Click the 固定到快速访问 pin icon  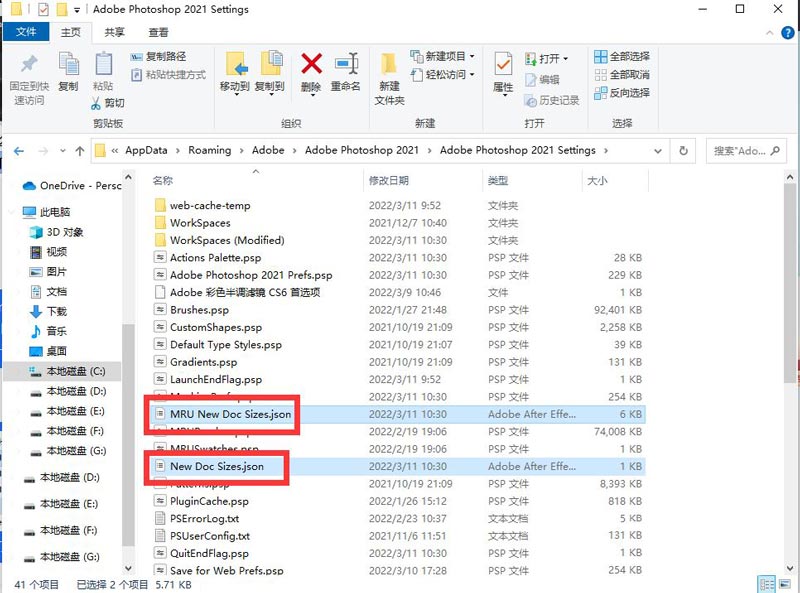point(29,64)
